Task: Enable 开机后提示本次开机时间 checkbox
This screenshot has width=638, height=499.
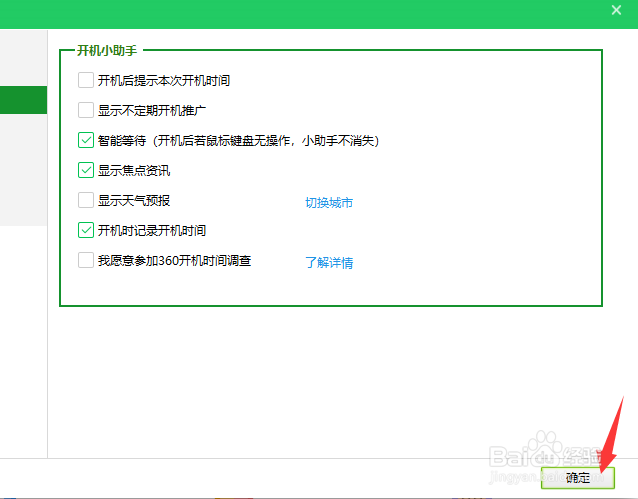Action: point(86,80)
